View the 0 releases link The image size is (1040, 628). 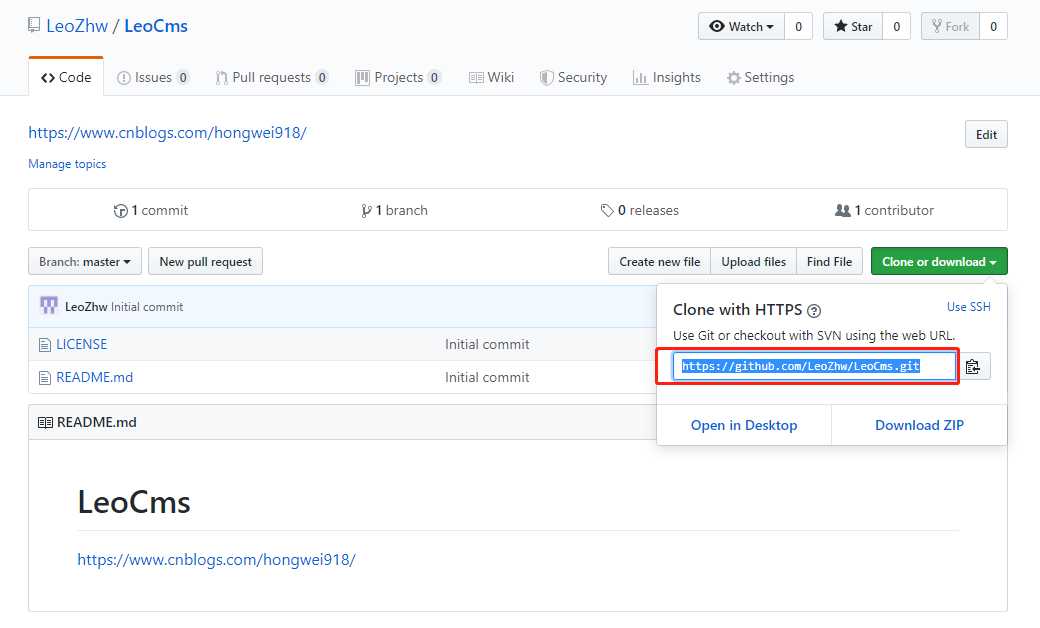[x=639, y=210]
